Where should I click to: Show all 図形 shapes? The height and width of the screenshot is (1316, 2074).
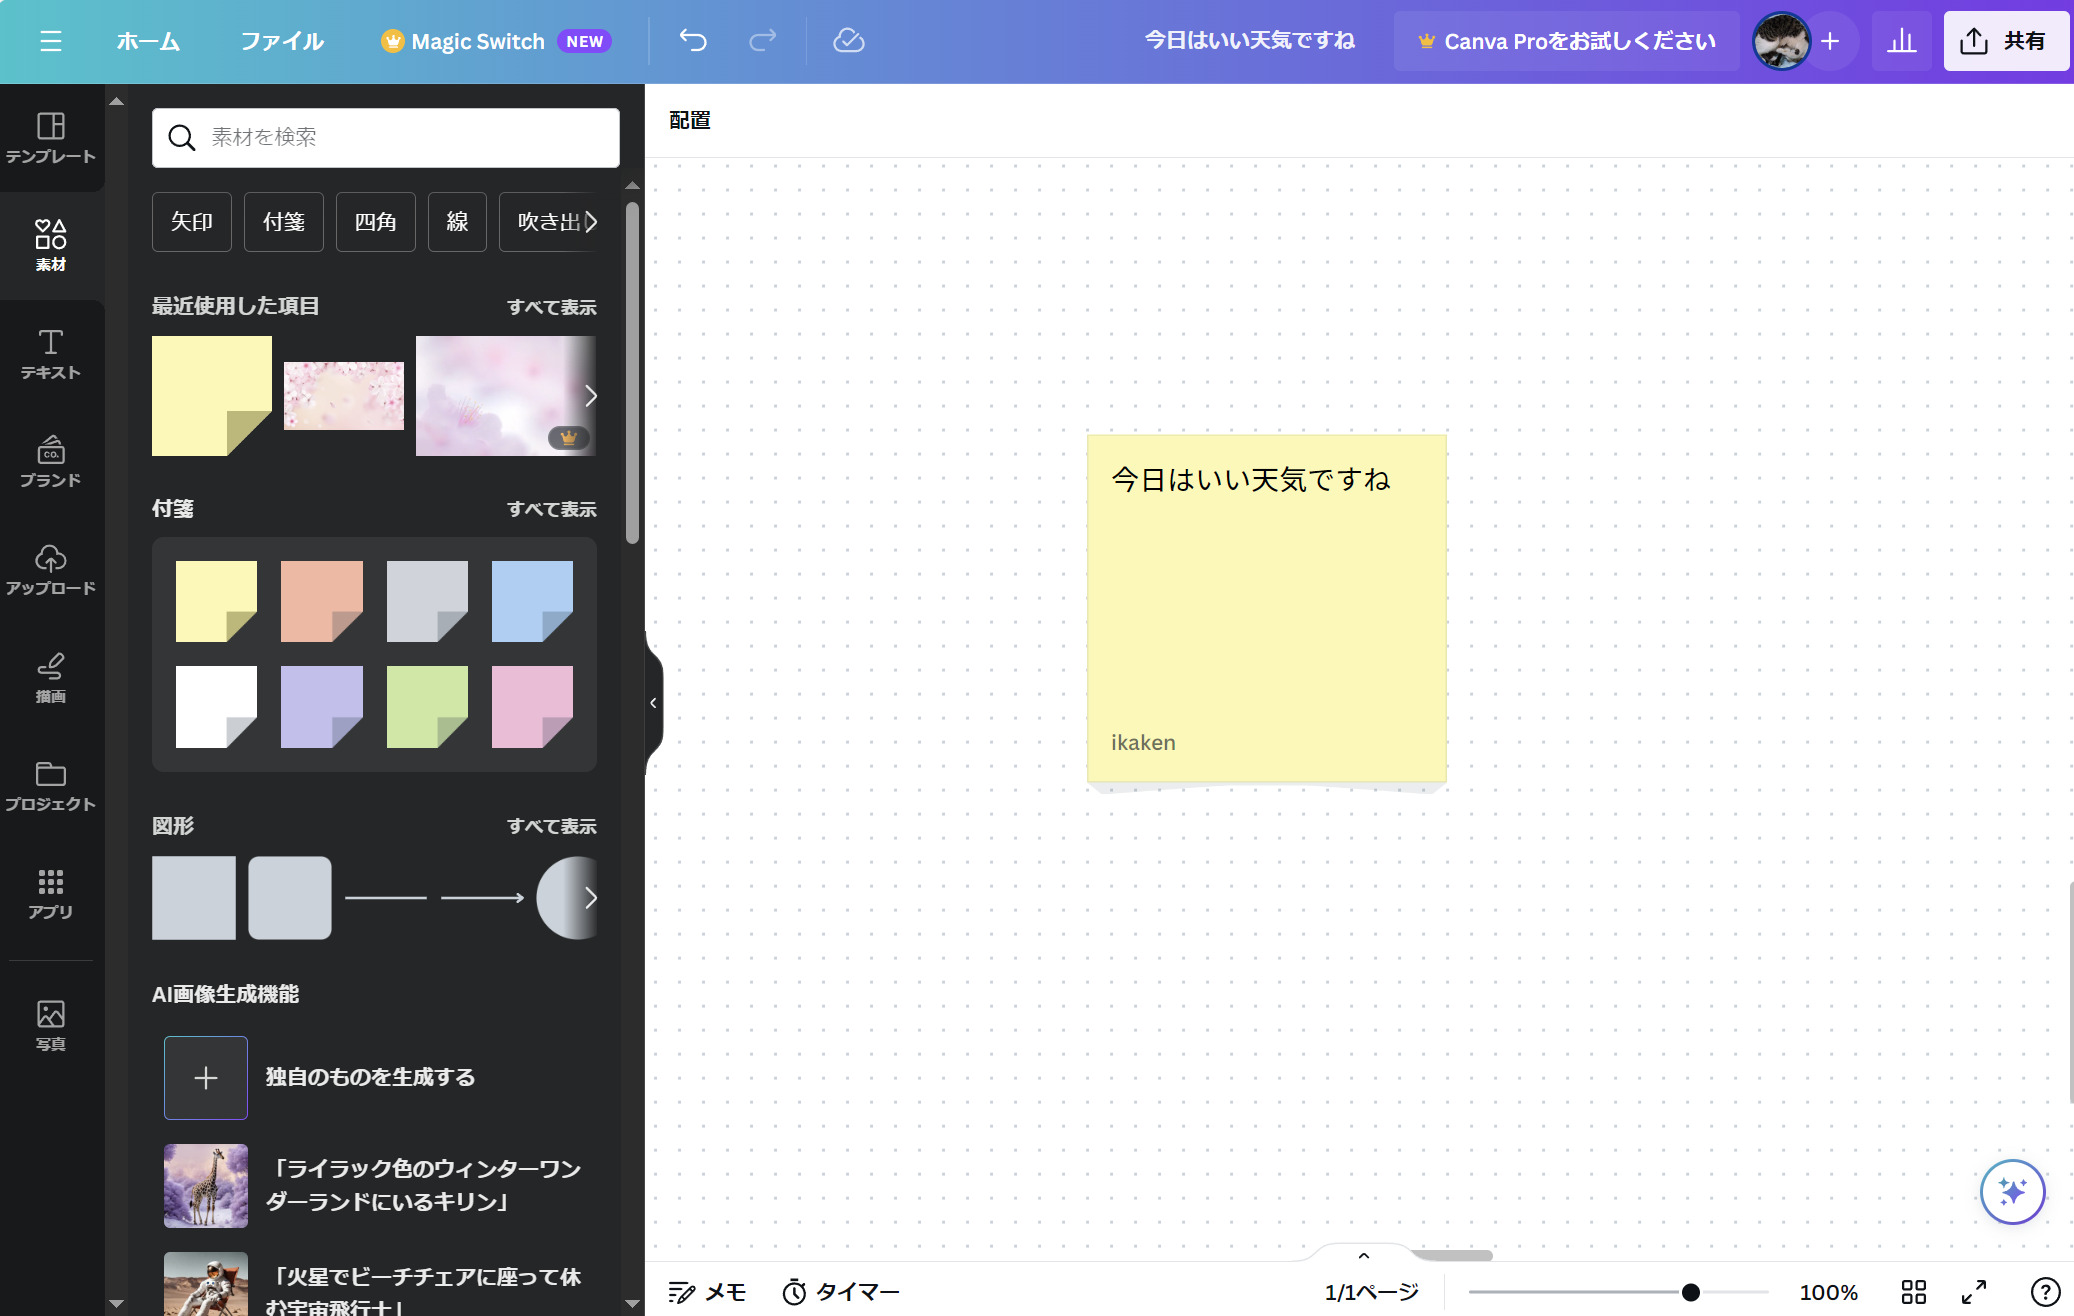pyautogui.click(x=552, y=826)
